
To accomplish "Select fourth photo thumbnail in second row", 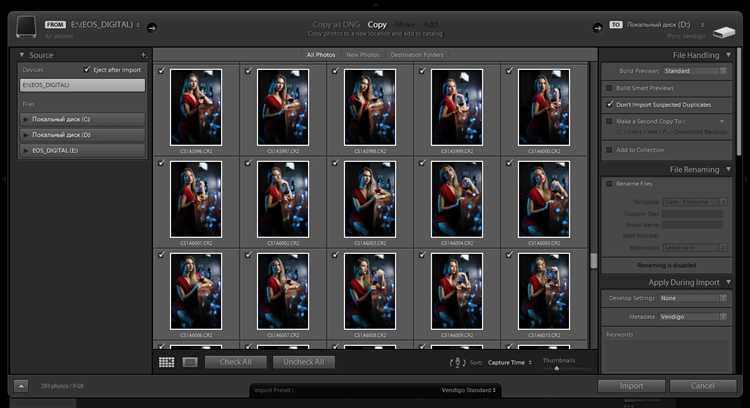I will (457, 199).
